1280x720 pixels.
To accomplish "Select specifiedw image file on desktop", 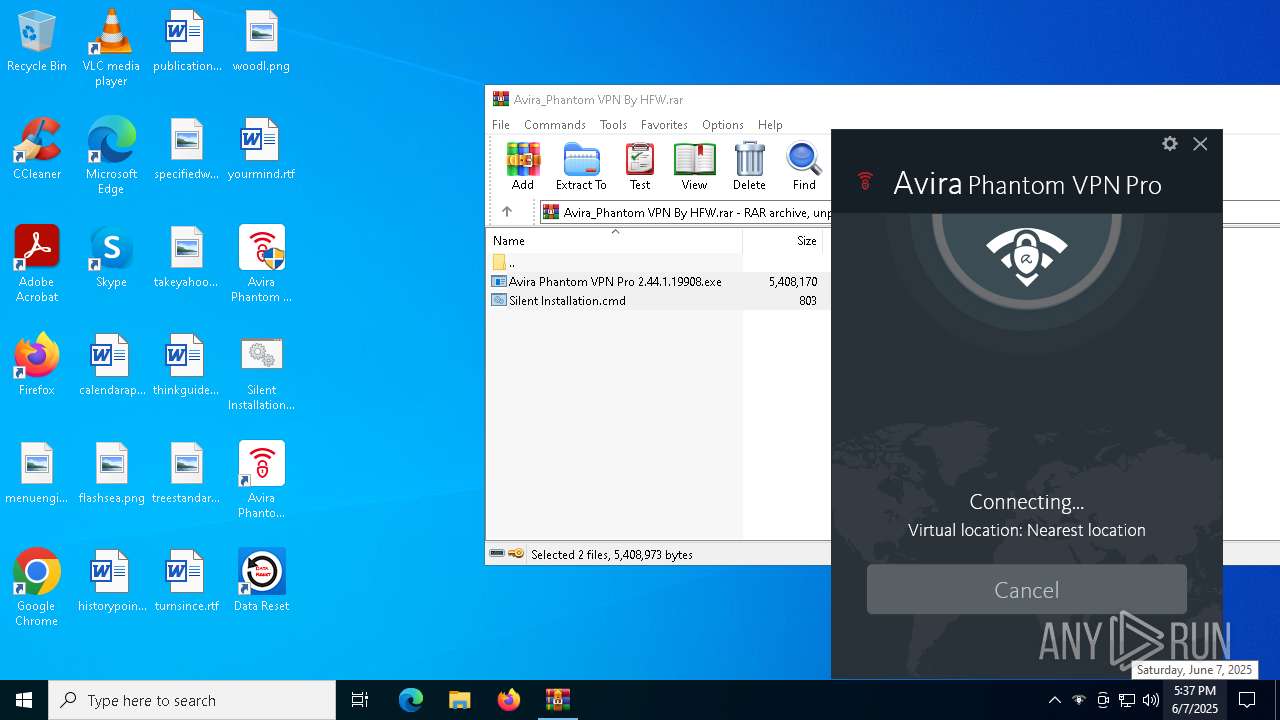I will point(186,149).
